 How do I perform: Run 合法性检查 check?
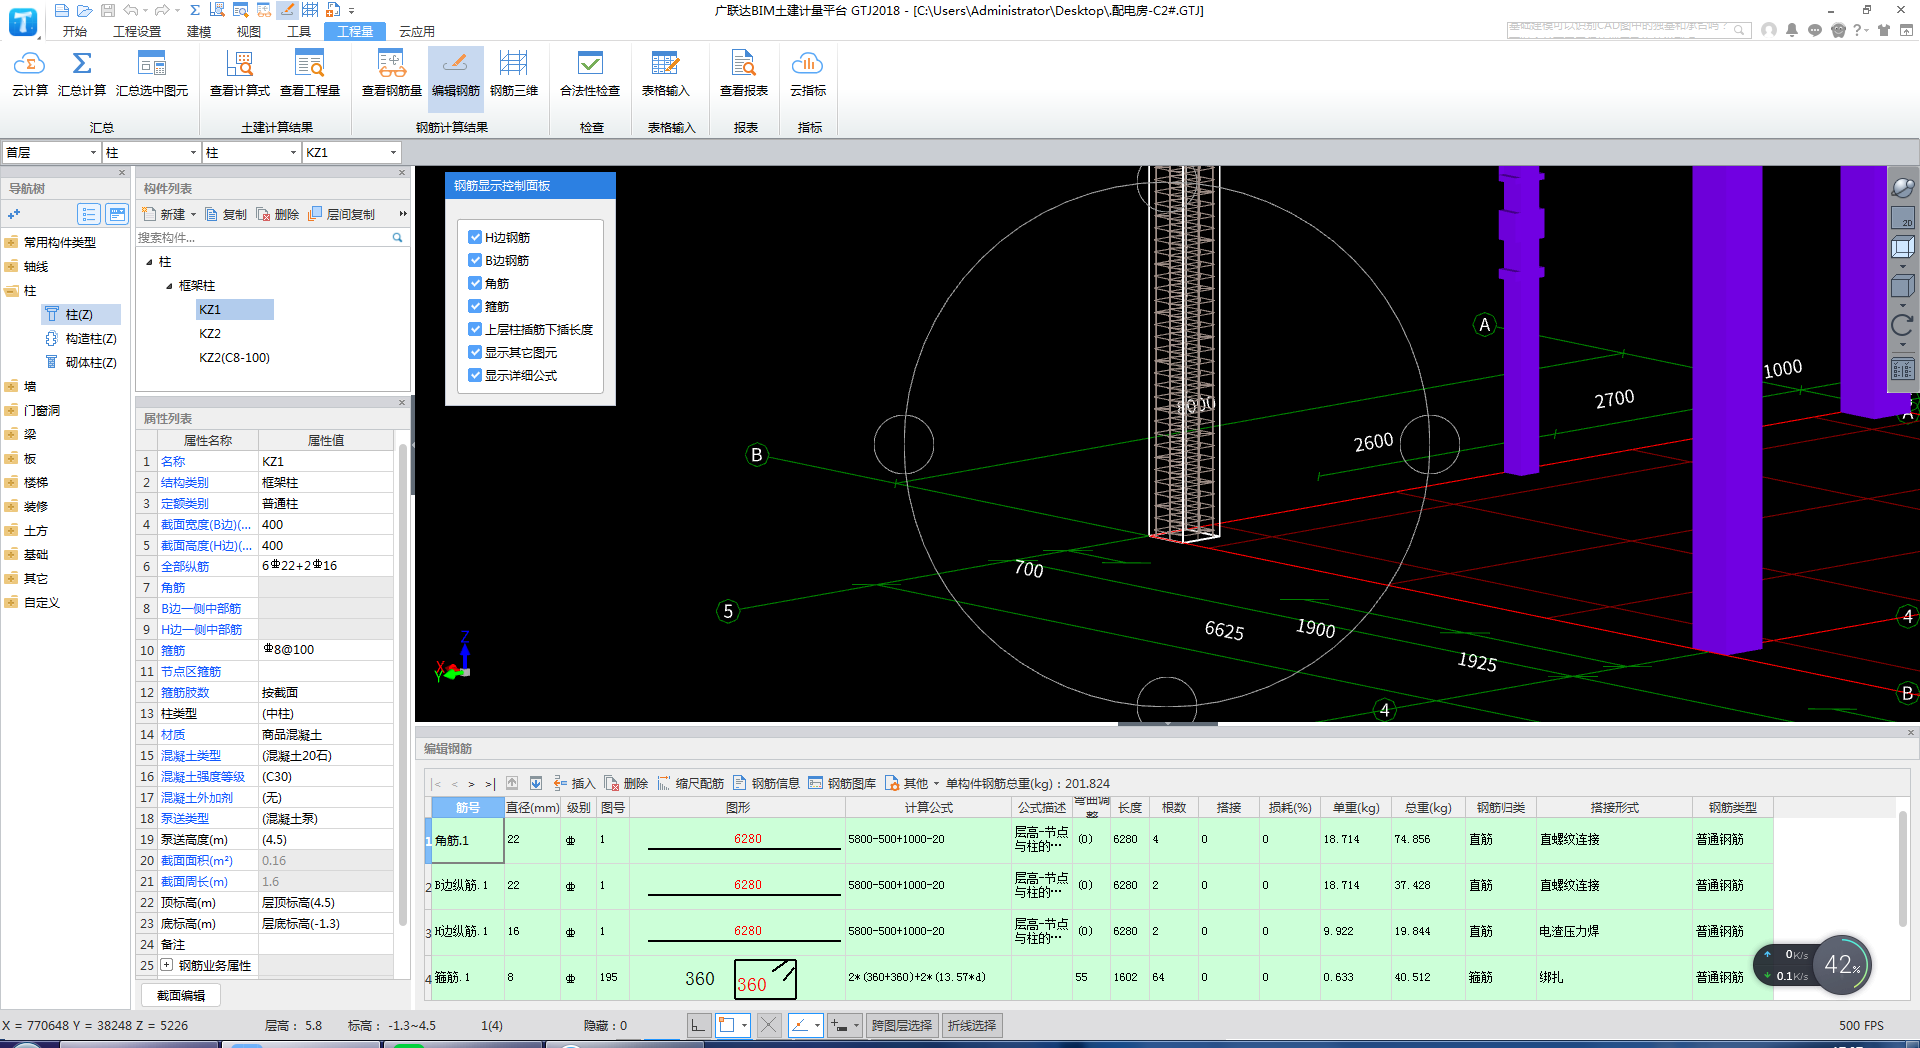[590, 74]
